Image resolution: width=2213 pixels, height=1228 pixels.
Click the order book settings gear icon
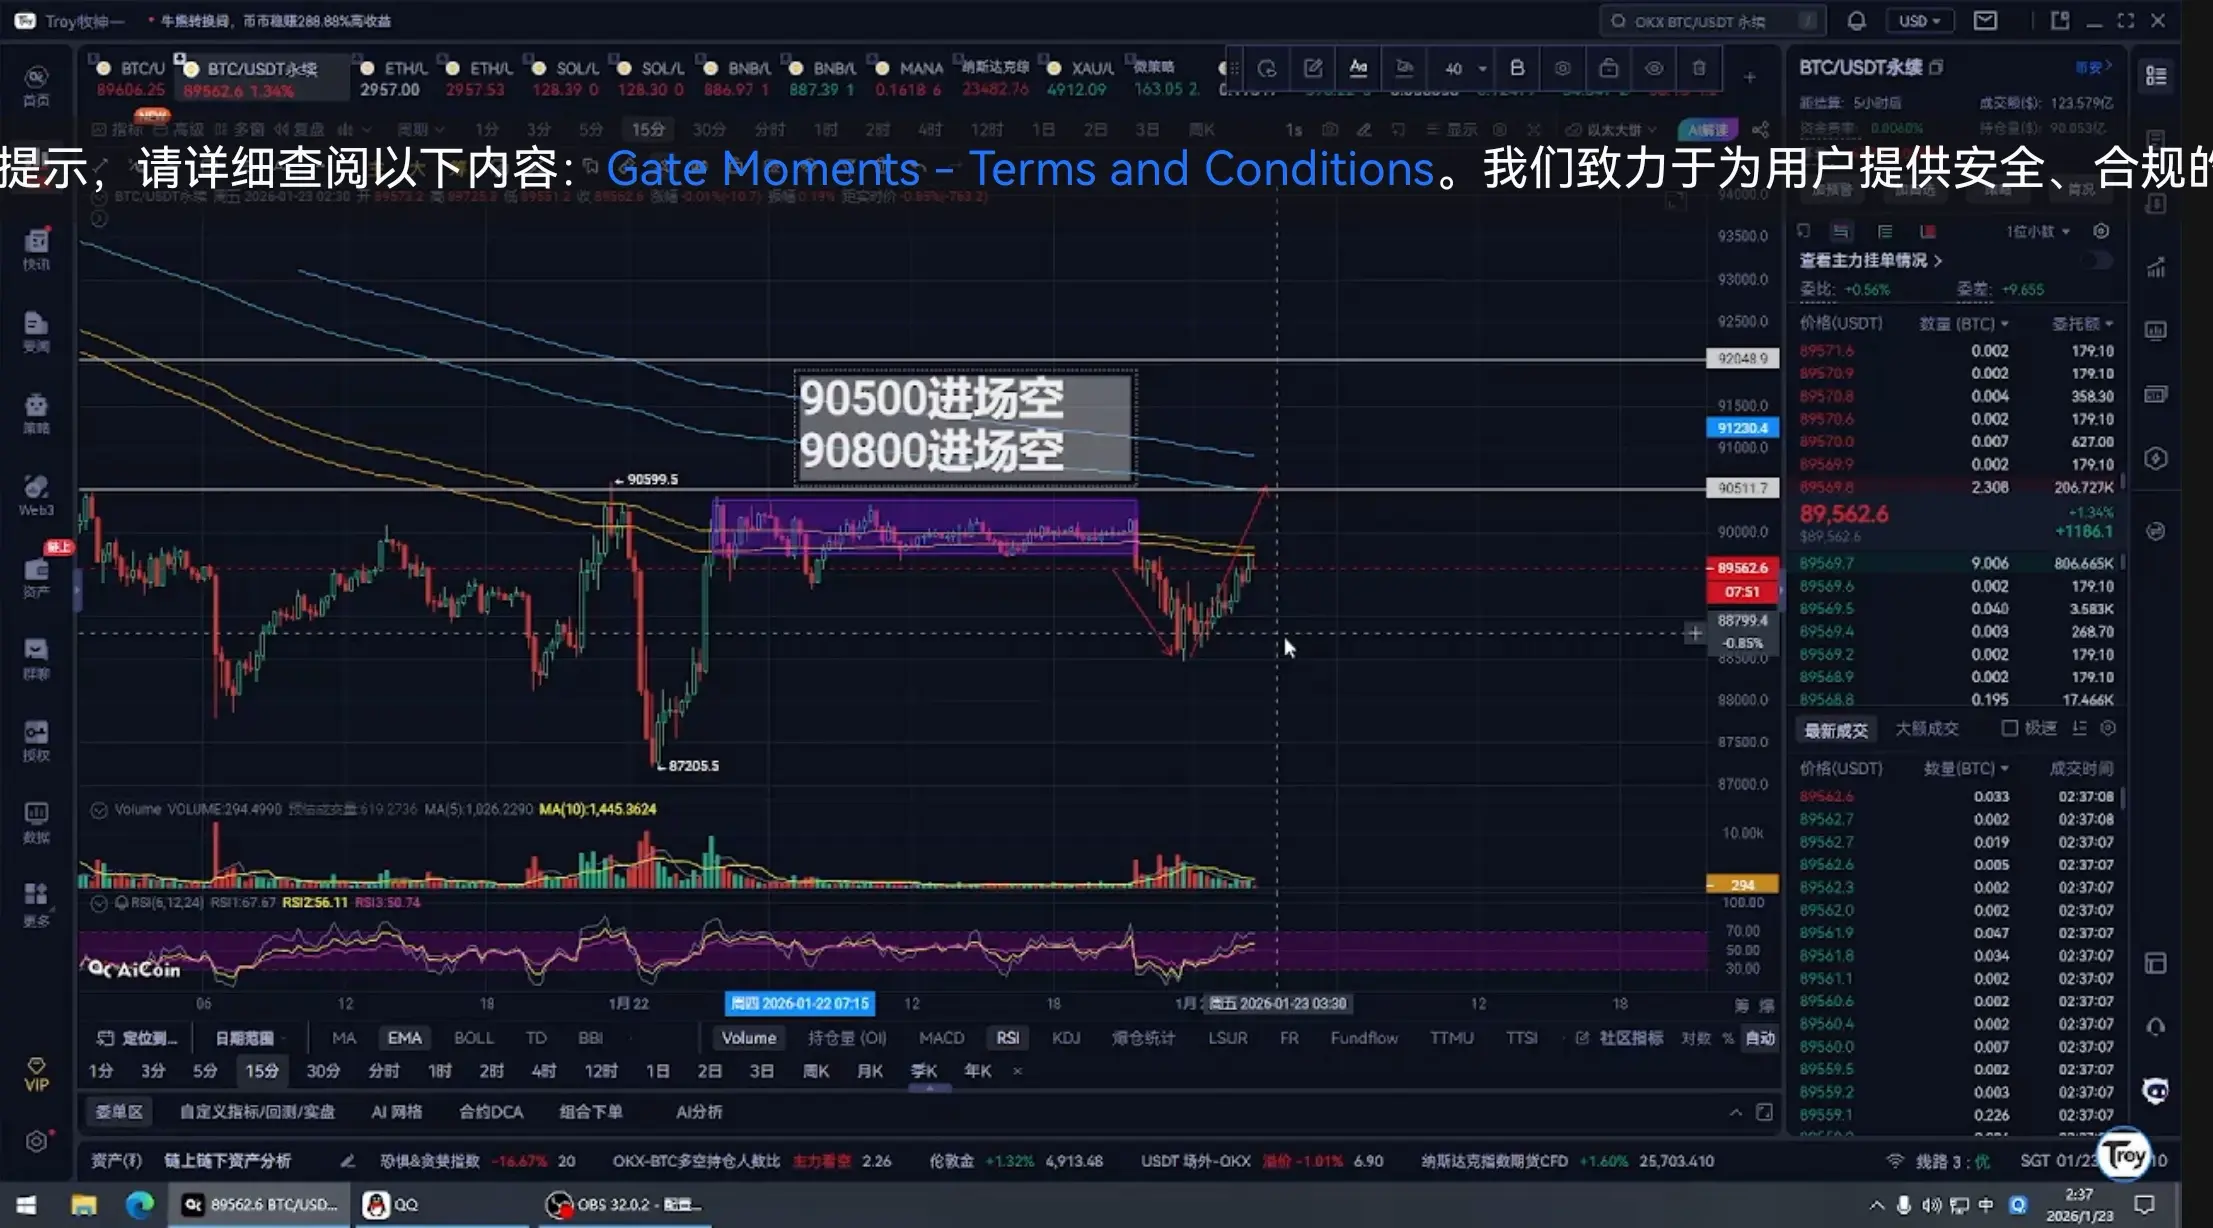[x=2101, y=232]
